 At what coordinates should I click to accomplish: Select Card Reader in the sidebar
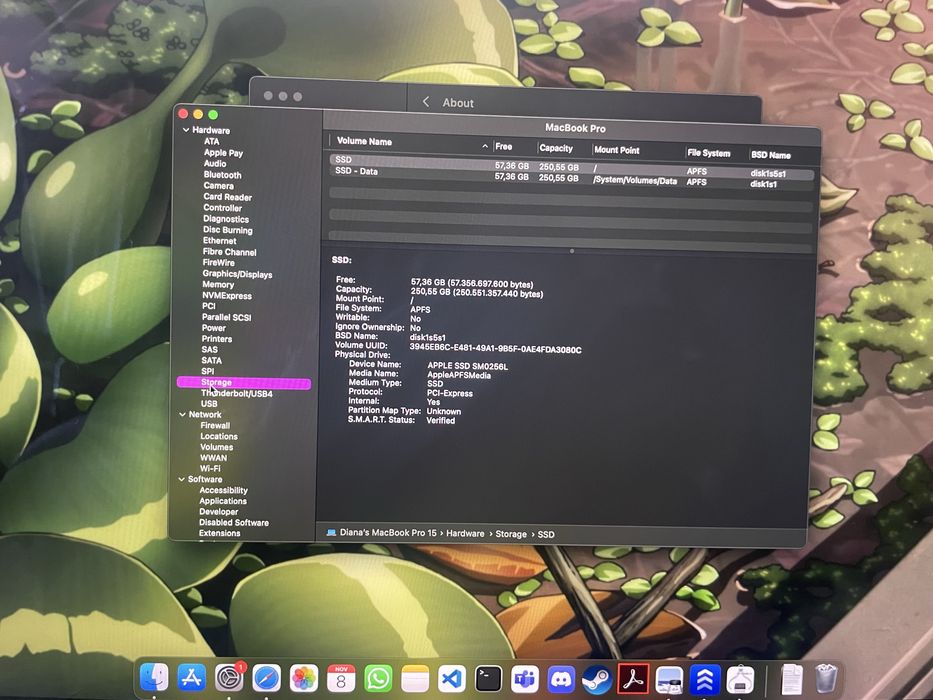(x=227, y=196)
